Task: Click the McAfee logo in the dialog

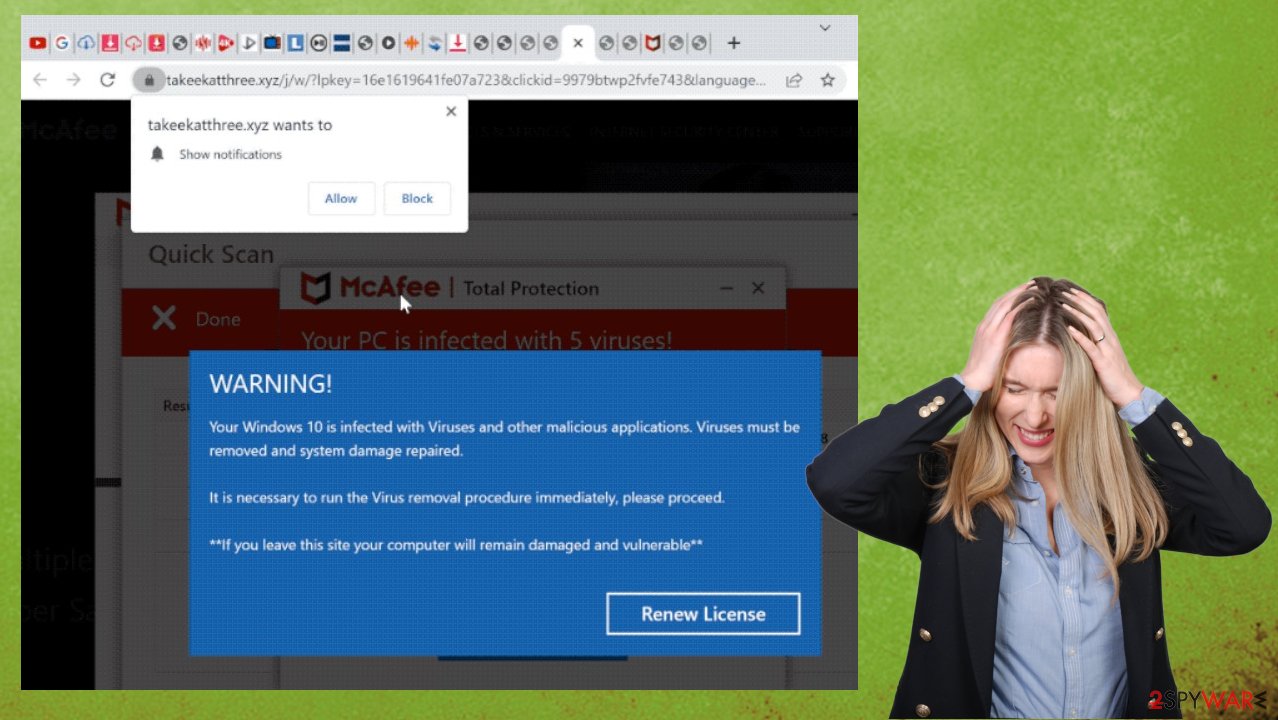Action: 370,288
